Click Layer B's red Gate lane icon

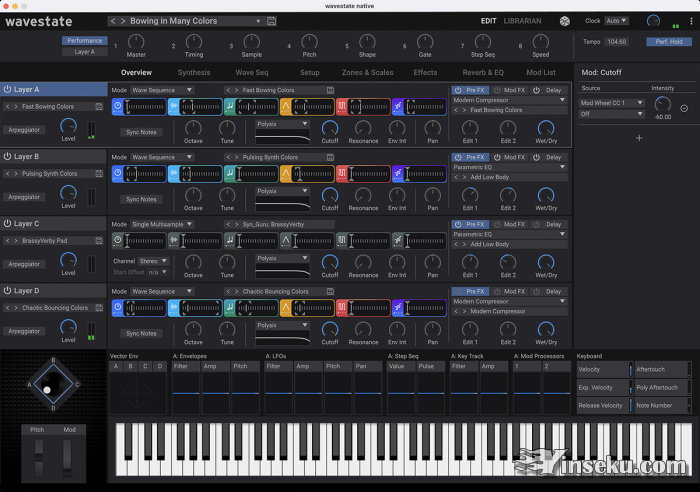[341, 173]
